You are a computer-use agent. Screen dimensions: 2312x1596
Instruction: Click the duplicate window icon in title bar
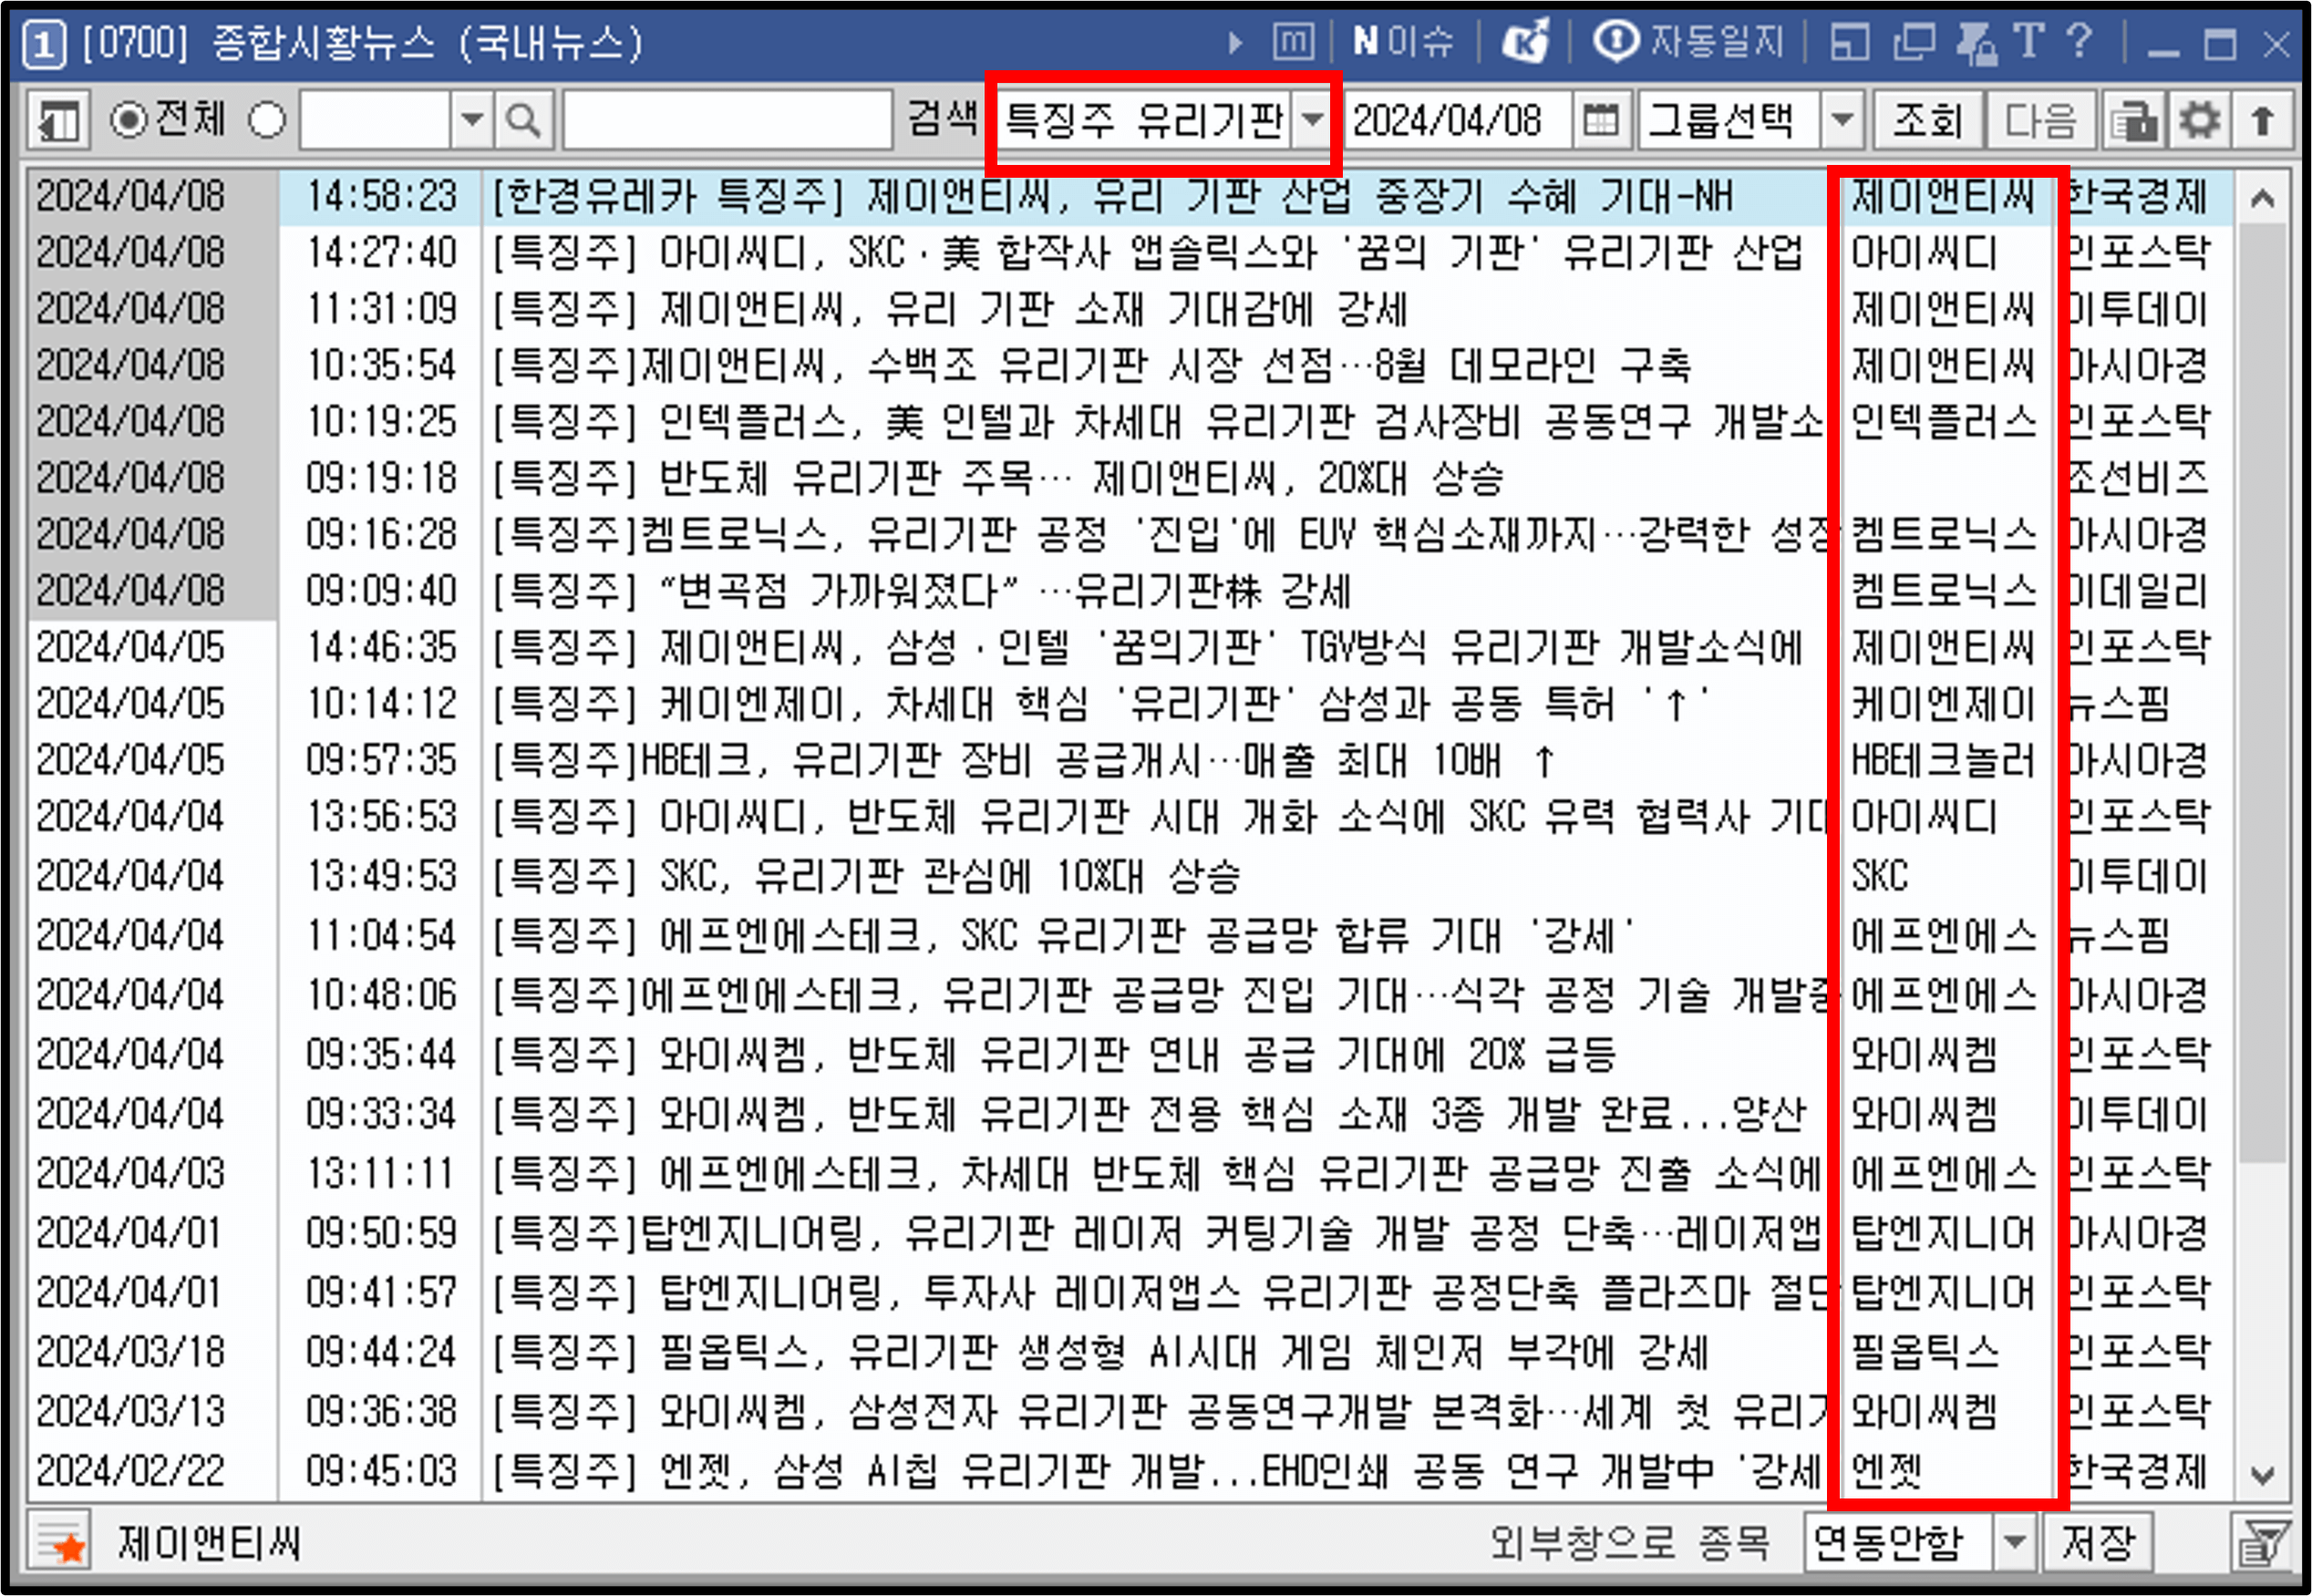(x=1914, y=43)
